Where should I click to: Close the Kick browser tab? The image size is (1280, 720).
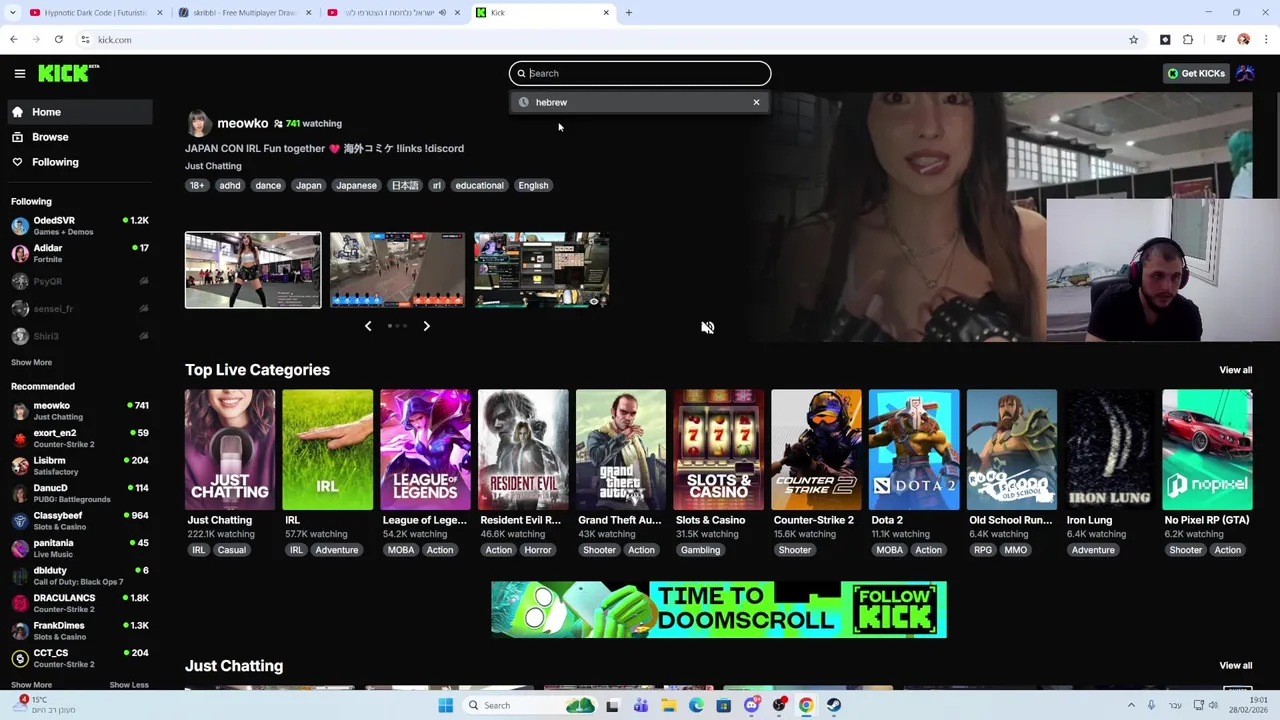pyautogui.click(x=606, y=13)
